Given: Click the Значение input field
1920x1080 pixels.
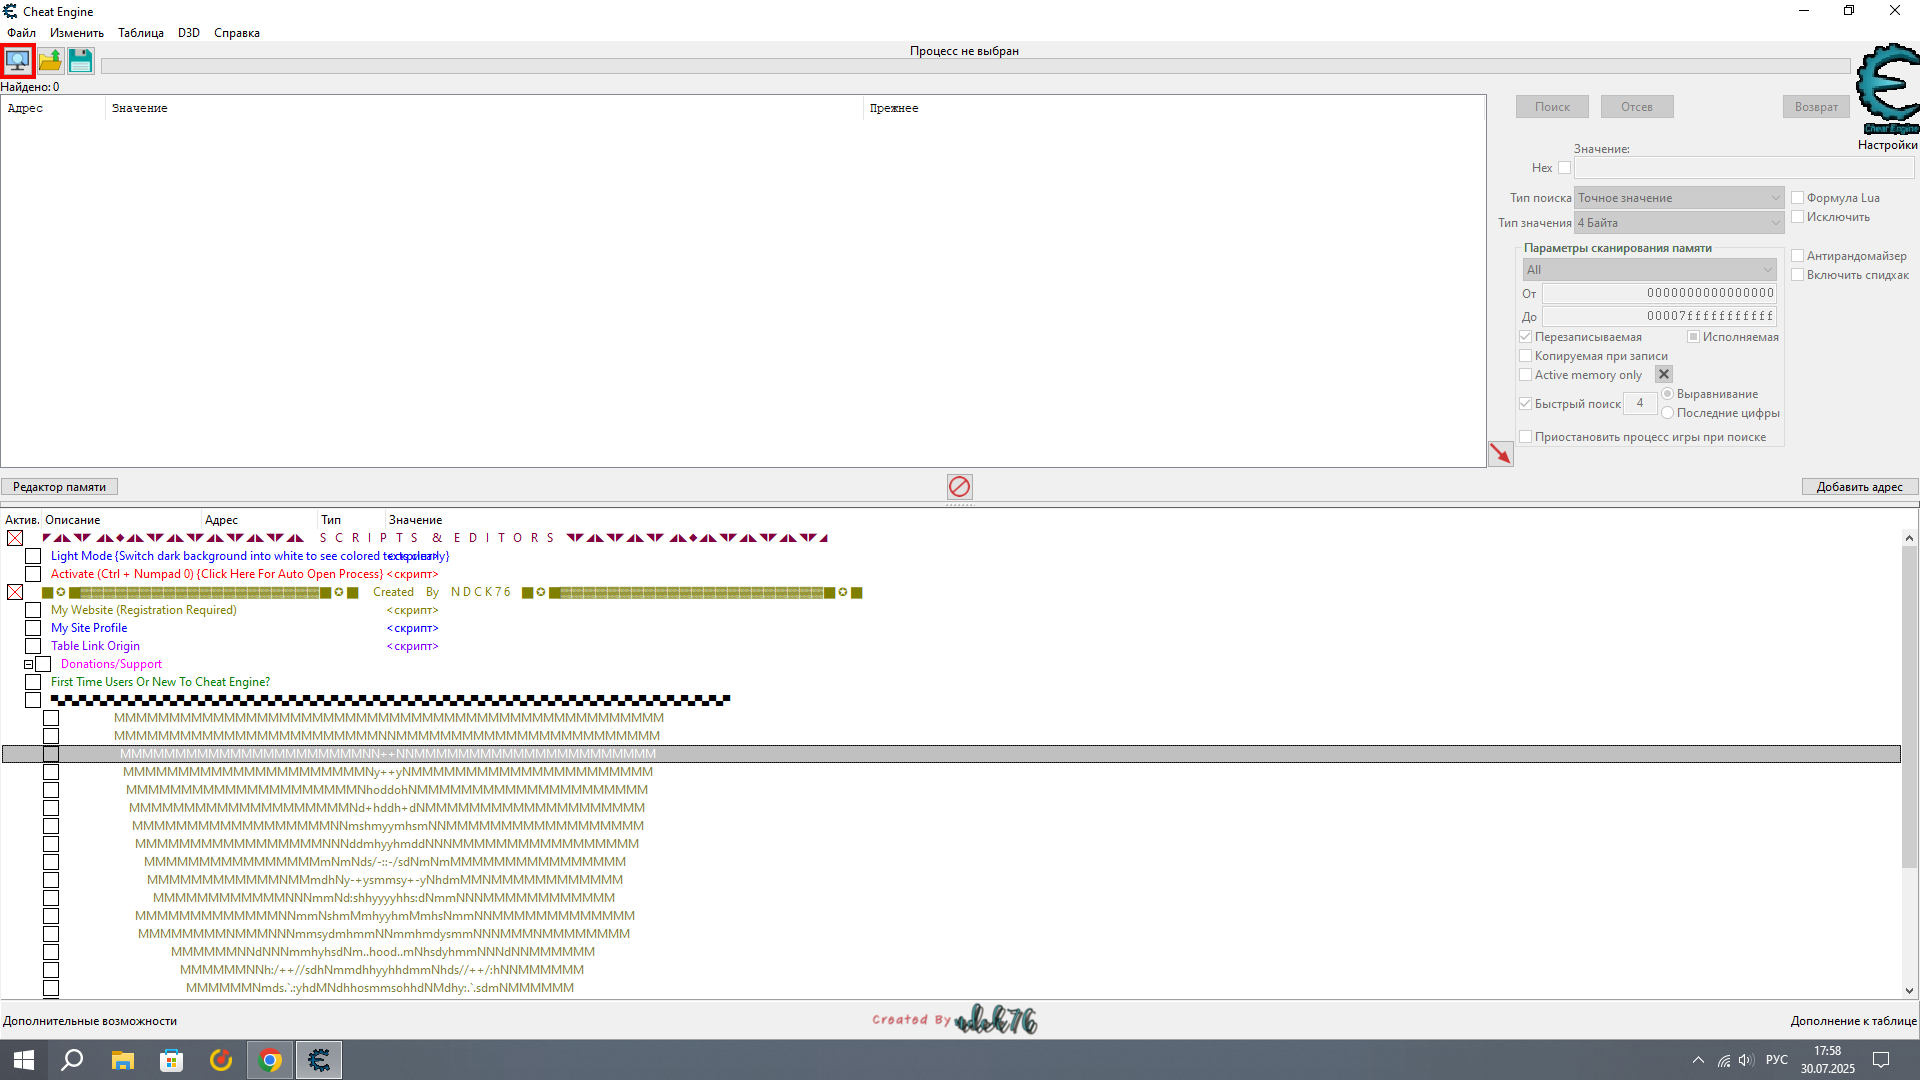Looking at the screenshot, I should 1744,168.
